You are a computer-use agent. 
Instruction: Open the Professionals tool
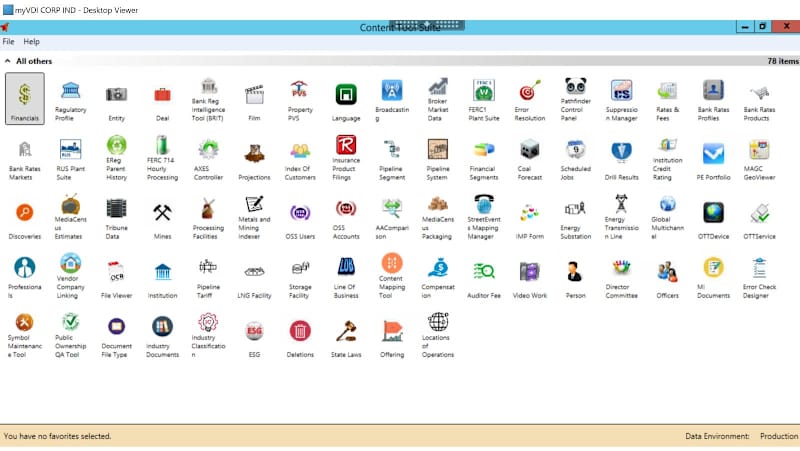24,279
